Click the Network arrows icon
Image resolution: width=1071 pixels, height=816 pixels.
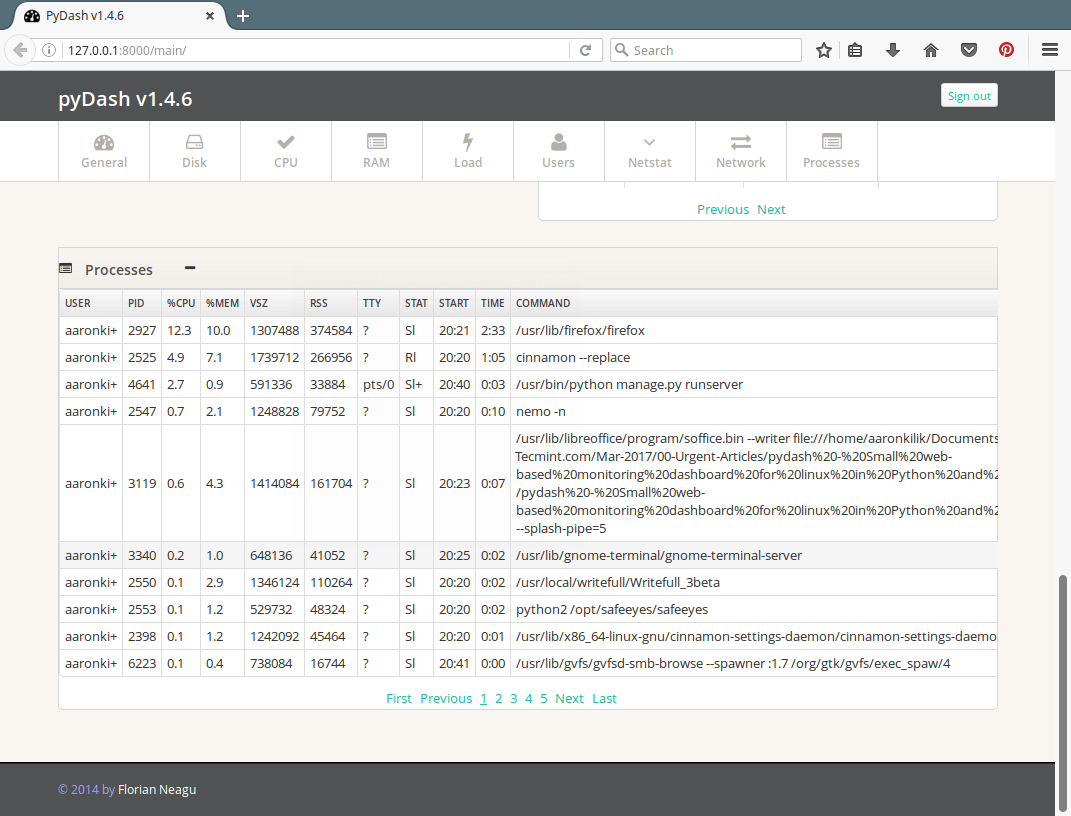point(740,142)
